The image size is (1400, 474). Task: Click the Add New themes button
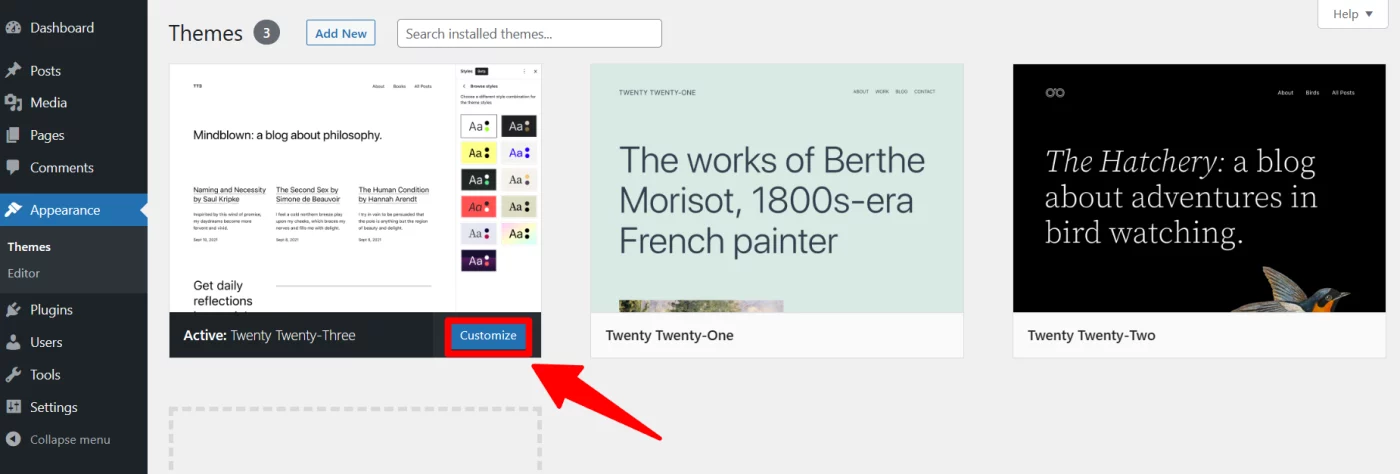[341, 33]
